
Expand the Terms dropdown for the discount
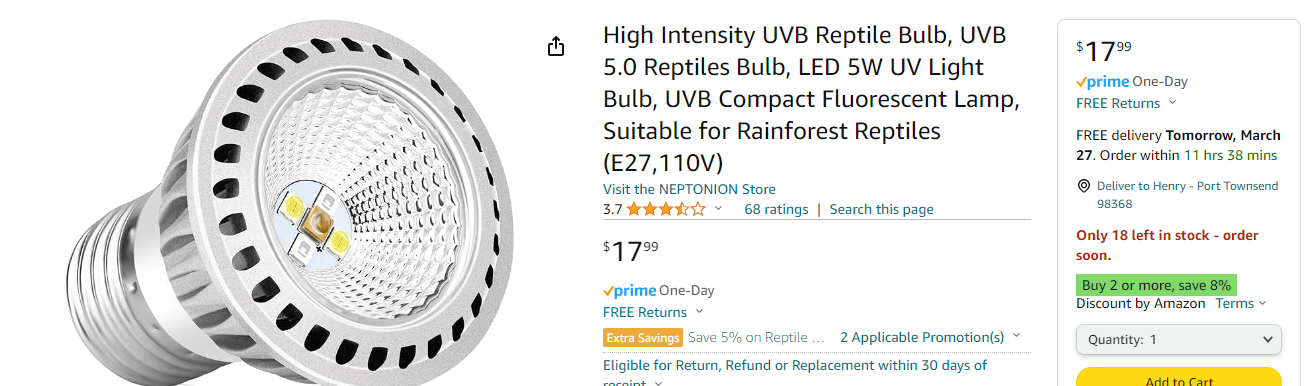click(1241, 303)
